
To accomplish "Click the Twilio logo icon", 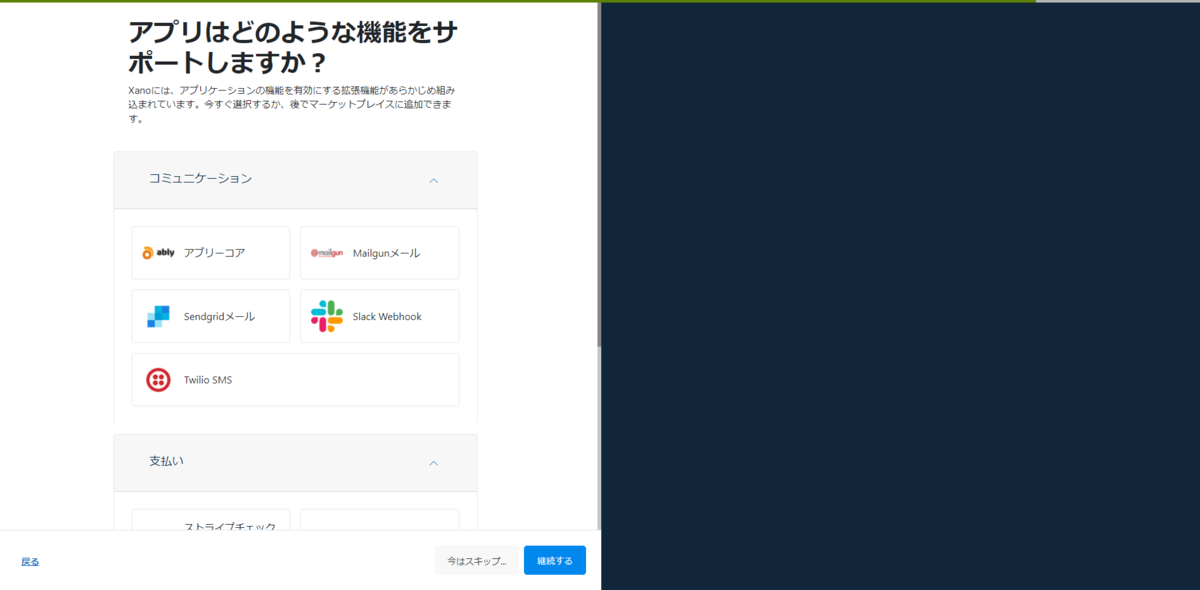I will click(156, 379).
